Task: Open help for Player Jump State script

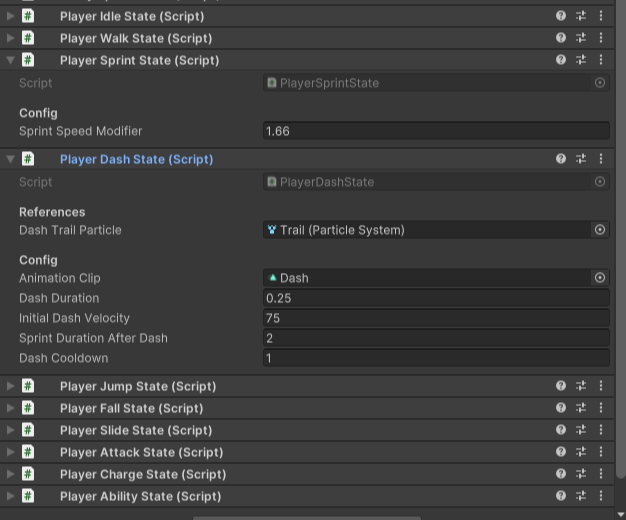Action: tap(561, 385)
